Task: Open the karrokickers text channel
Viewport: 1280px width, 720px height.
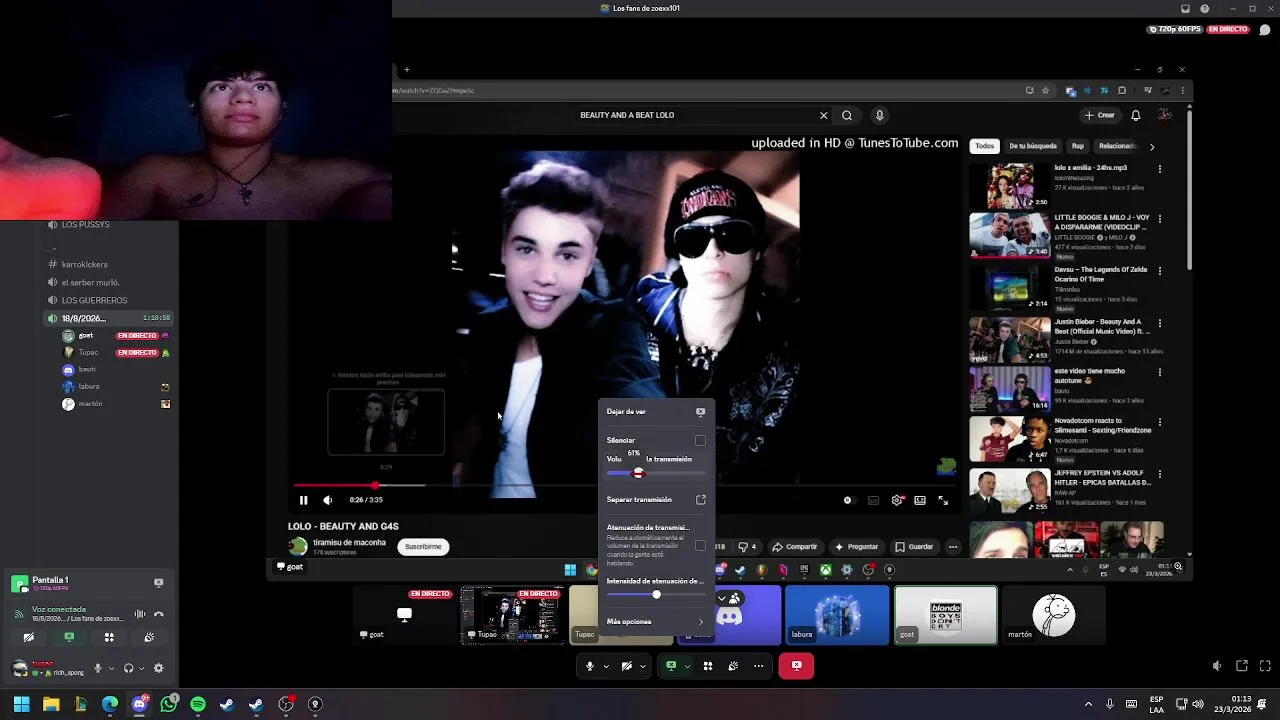Action: point(84,265)
